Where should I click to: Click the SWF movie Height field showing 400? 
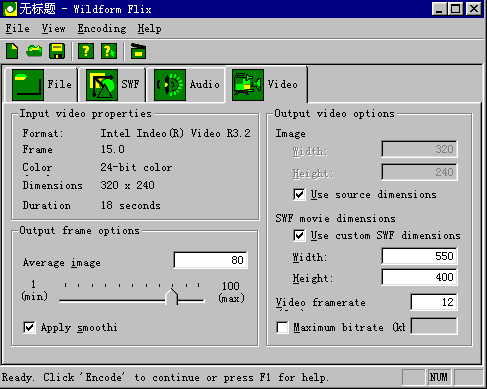[419, 277]
